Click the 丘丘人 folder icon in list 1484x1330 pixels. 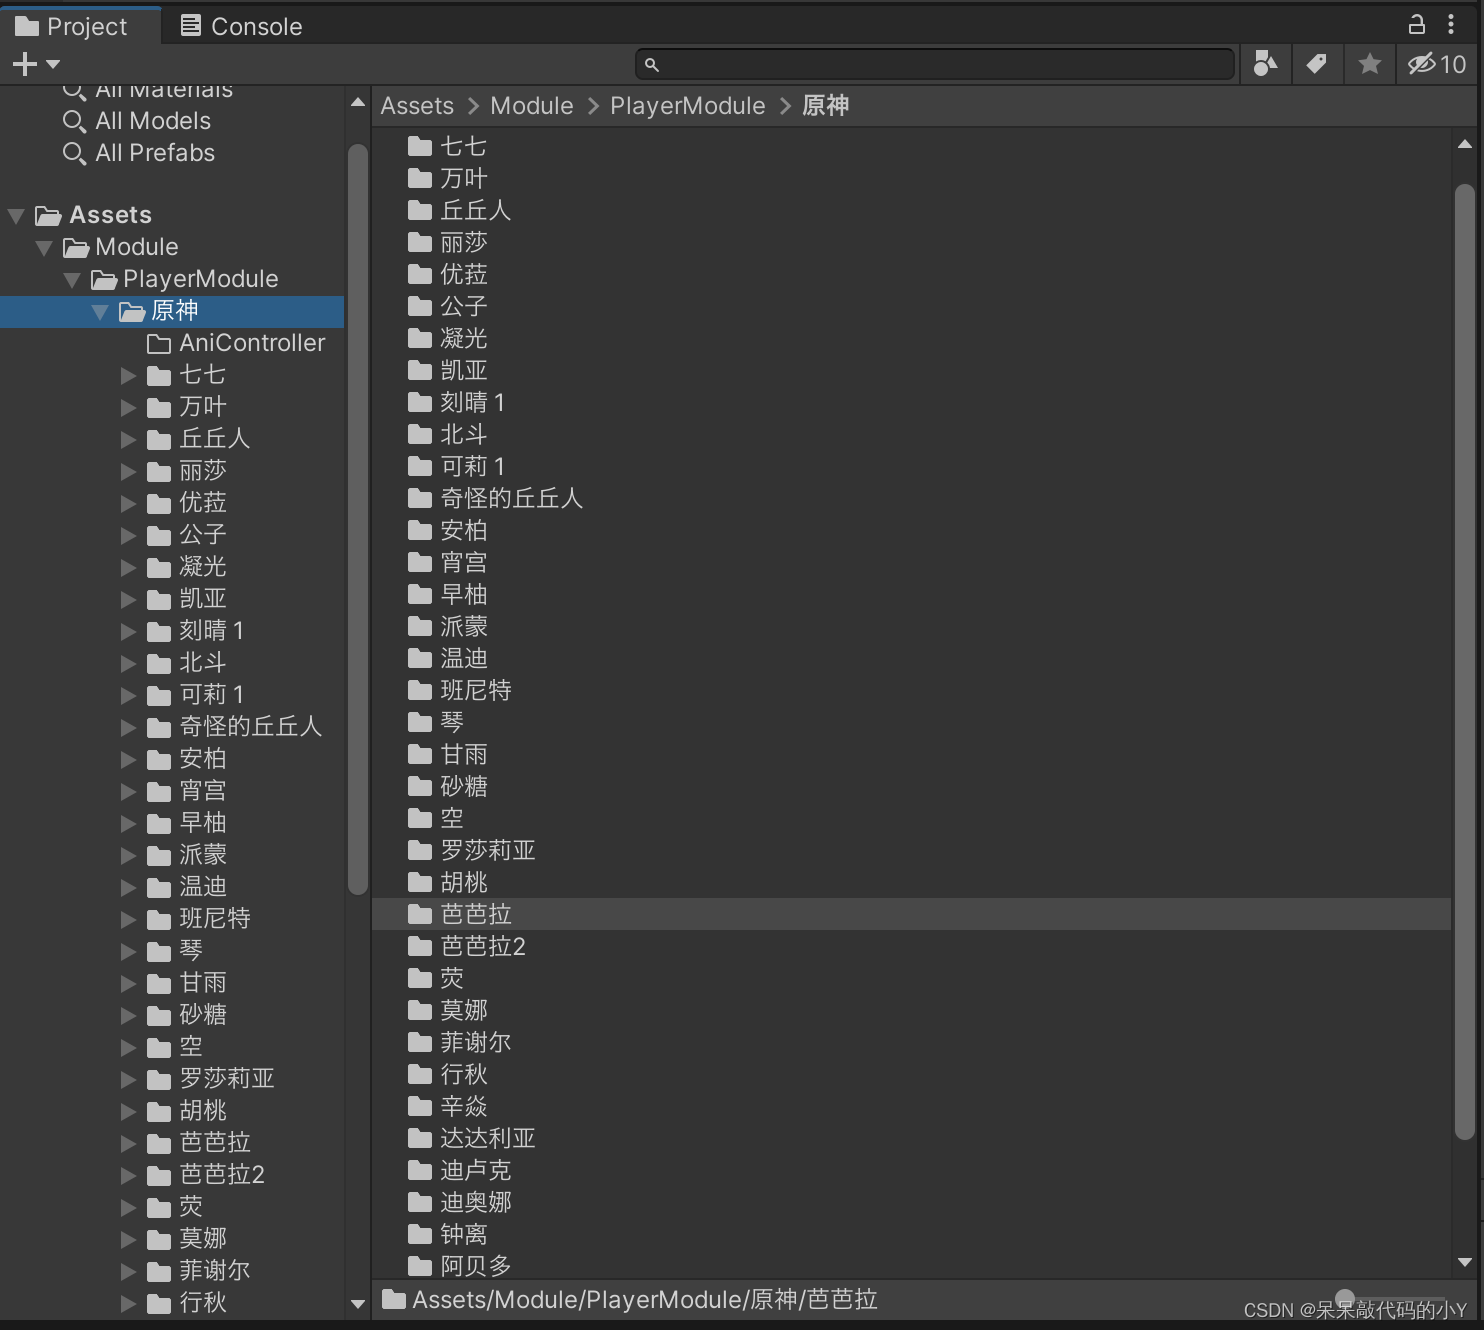[x=420, y=211]
